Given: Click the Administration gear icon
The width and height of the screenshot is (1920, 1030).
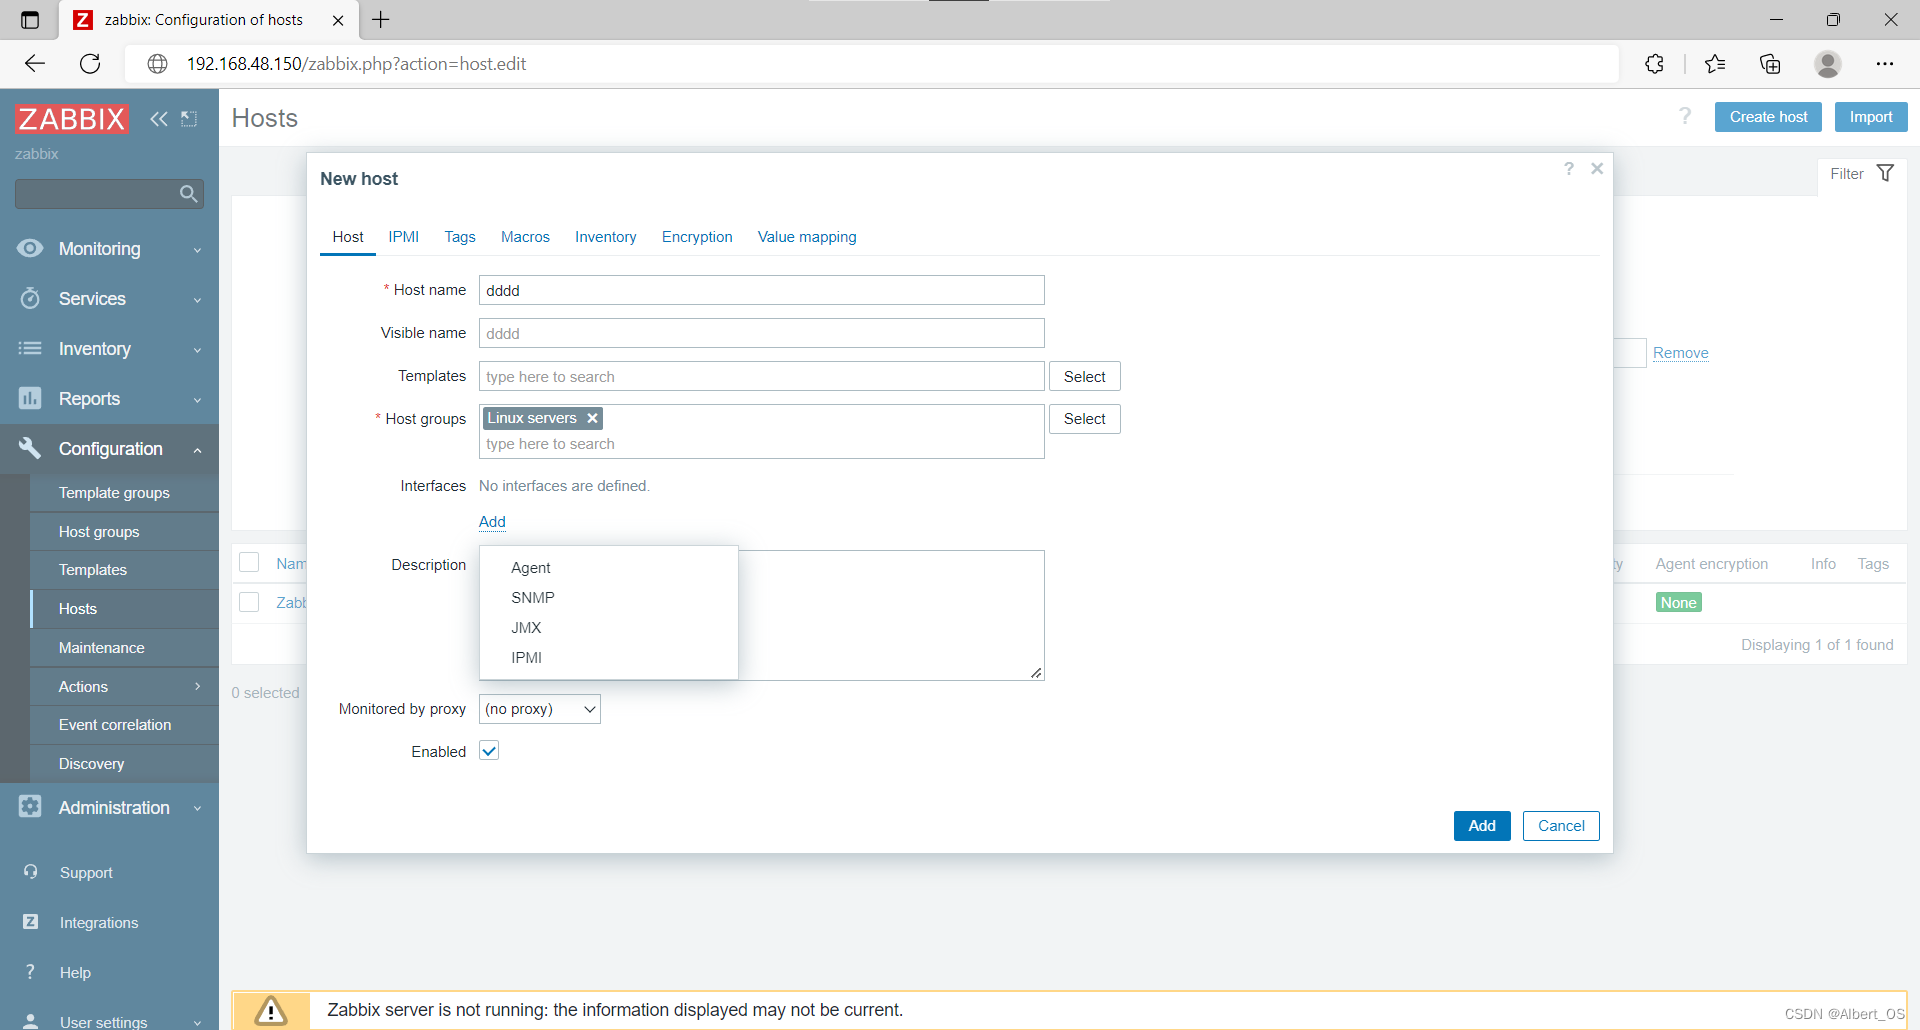Looking at the screenshot, I should pos(30,806).
